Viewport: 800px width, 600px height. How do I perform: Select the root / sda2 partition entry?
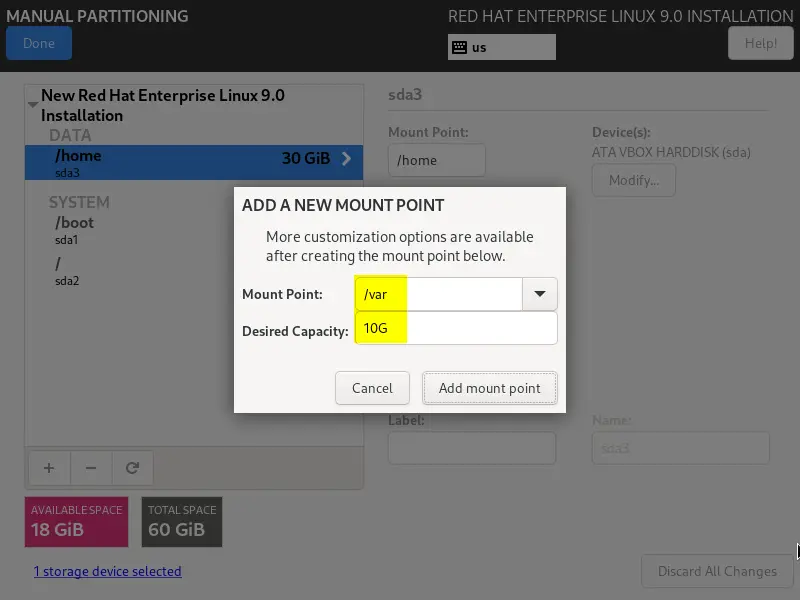(x=194, y=271)
